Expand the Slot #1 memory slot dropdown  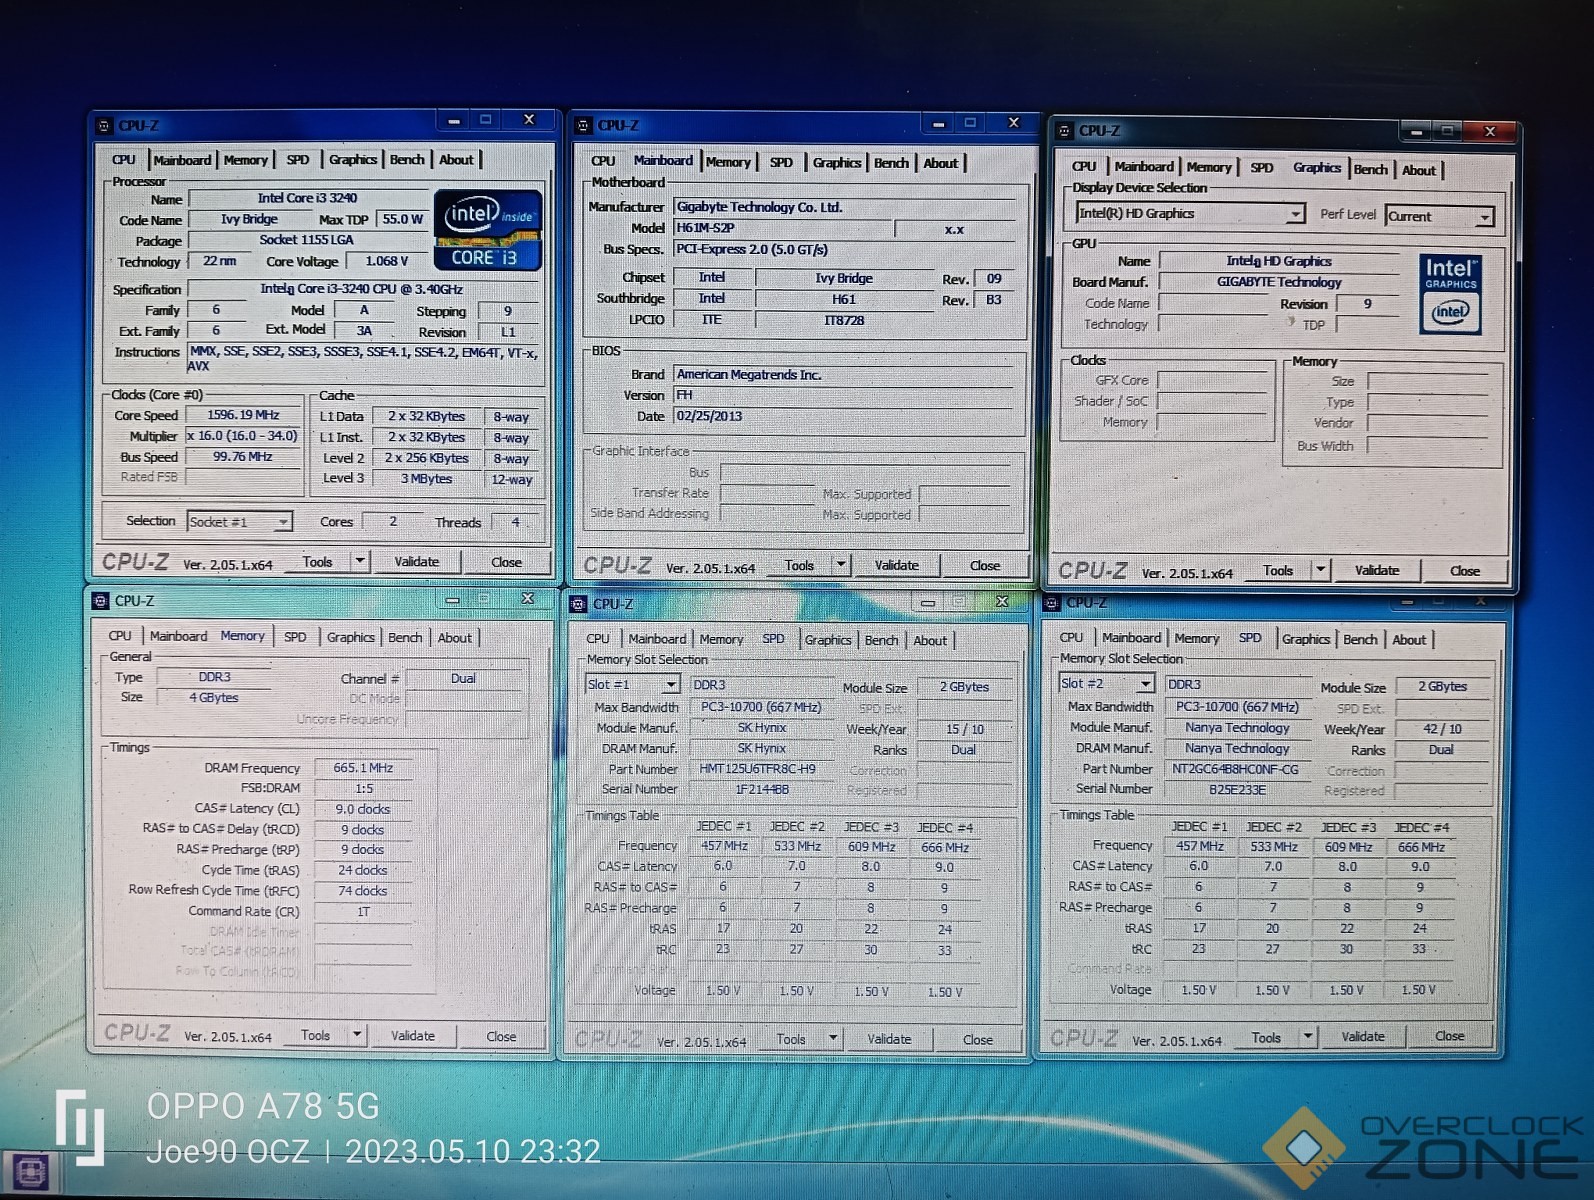pos(671,685)
